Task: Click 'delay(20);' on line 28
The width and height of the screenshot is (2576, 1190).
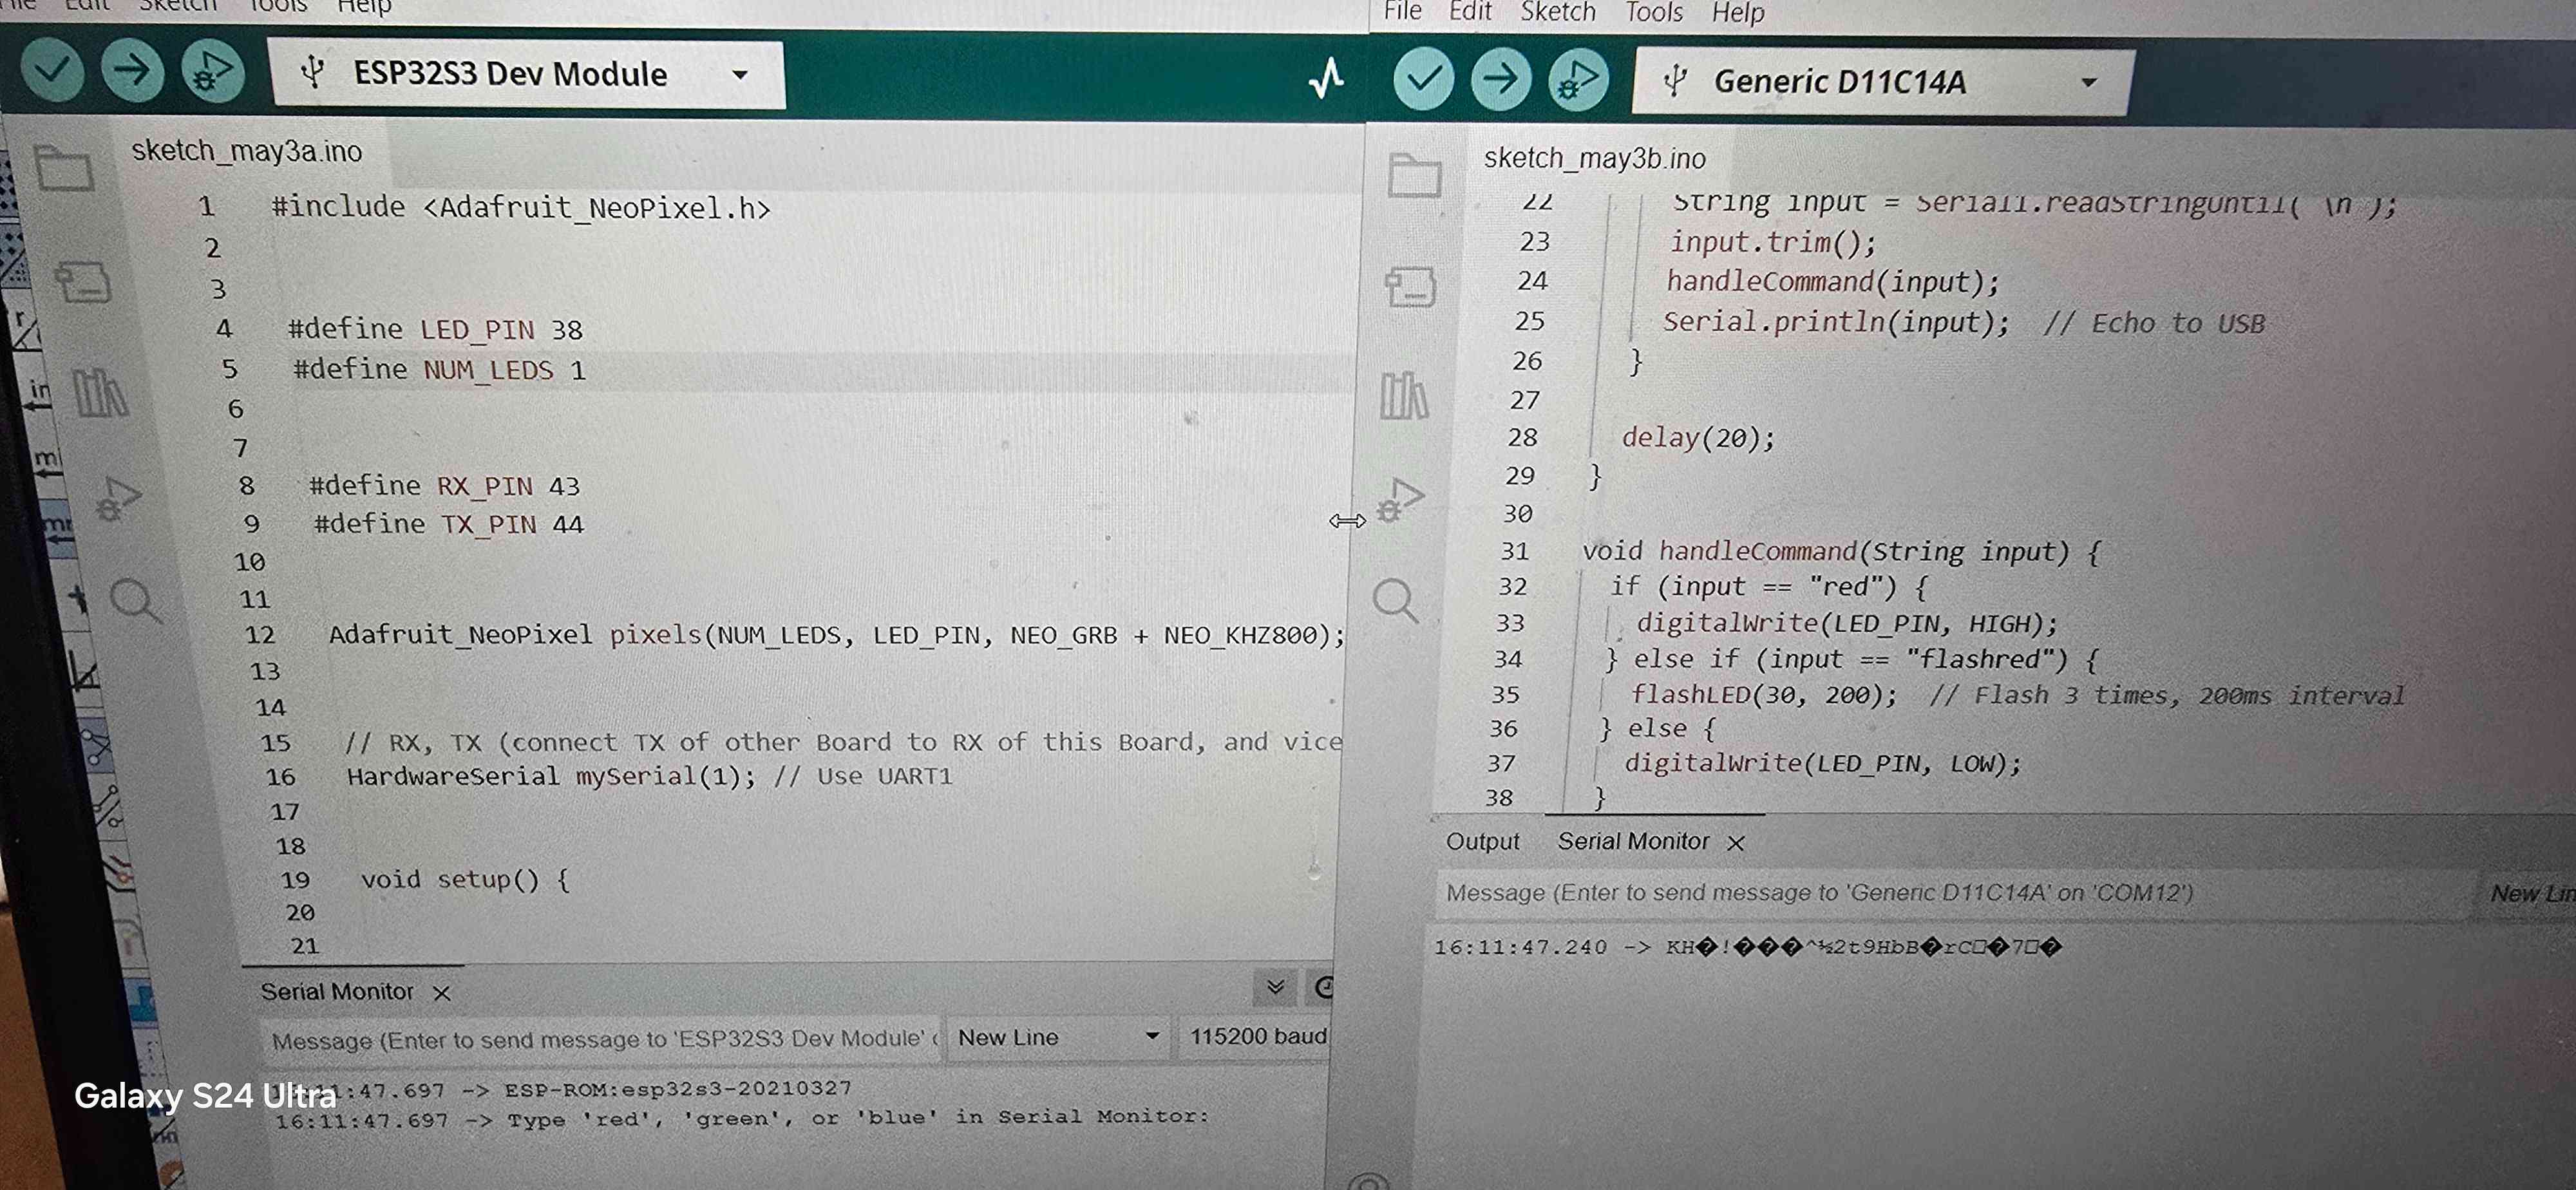Action: point(1698,437)
